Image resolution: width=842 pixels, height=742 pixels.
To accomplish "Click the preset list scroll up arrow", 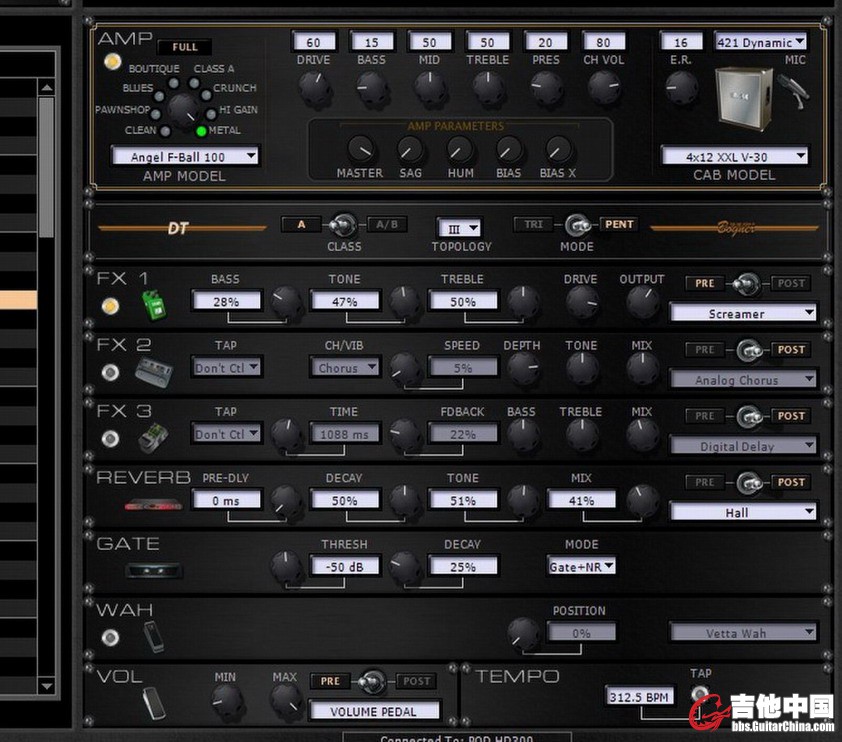I will (x=47, y=88).
